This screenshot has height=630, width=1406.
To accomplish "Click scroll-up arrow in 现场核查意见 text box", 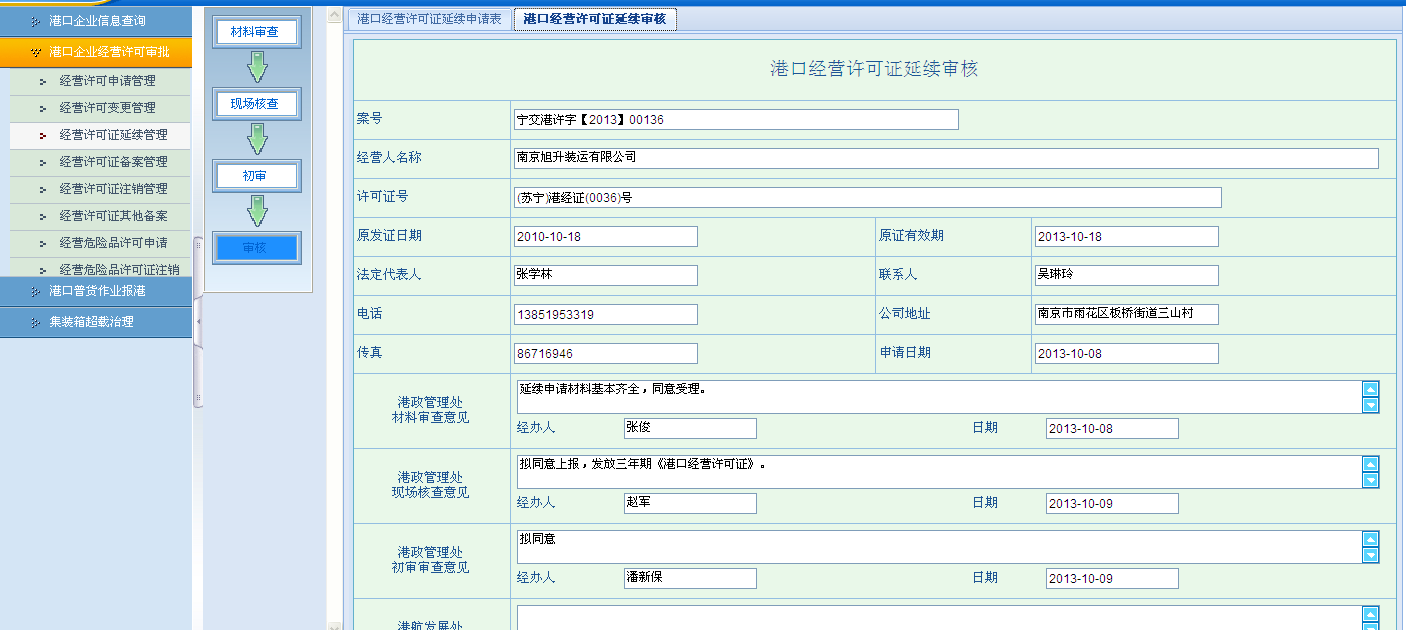I will [x=1370, y=464].
